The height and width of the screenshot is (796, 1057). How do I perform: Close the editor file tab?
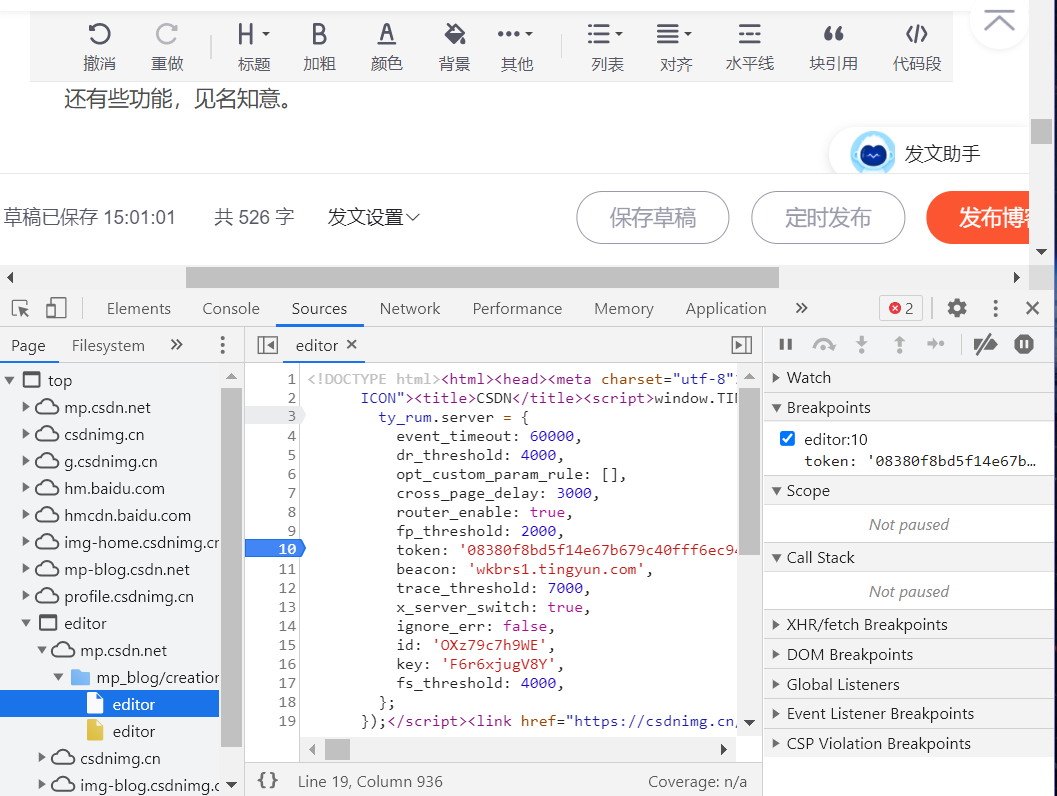pyautogui.click(x=351, y=344)
